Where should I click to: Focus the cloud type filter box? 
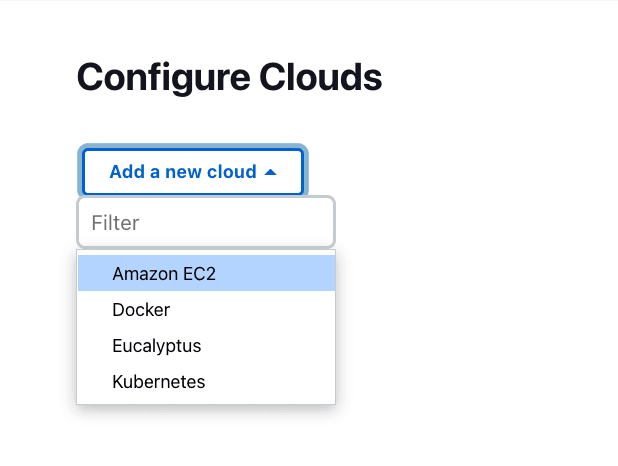click(x=206, y=222)
